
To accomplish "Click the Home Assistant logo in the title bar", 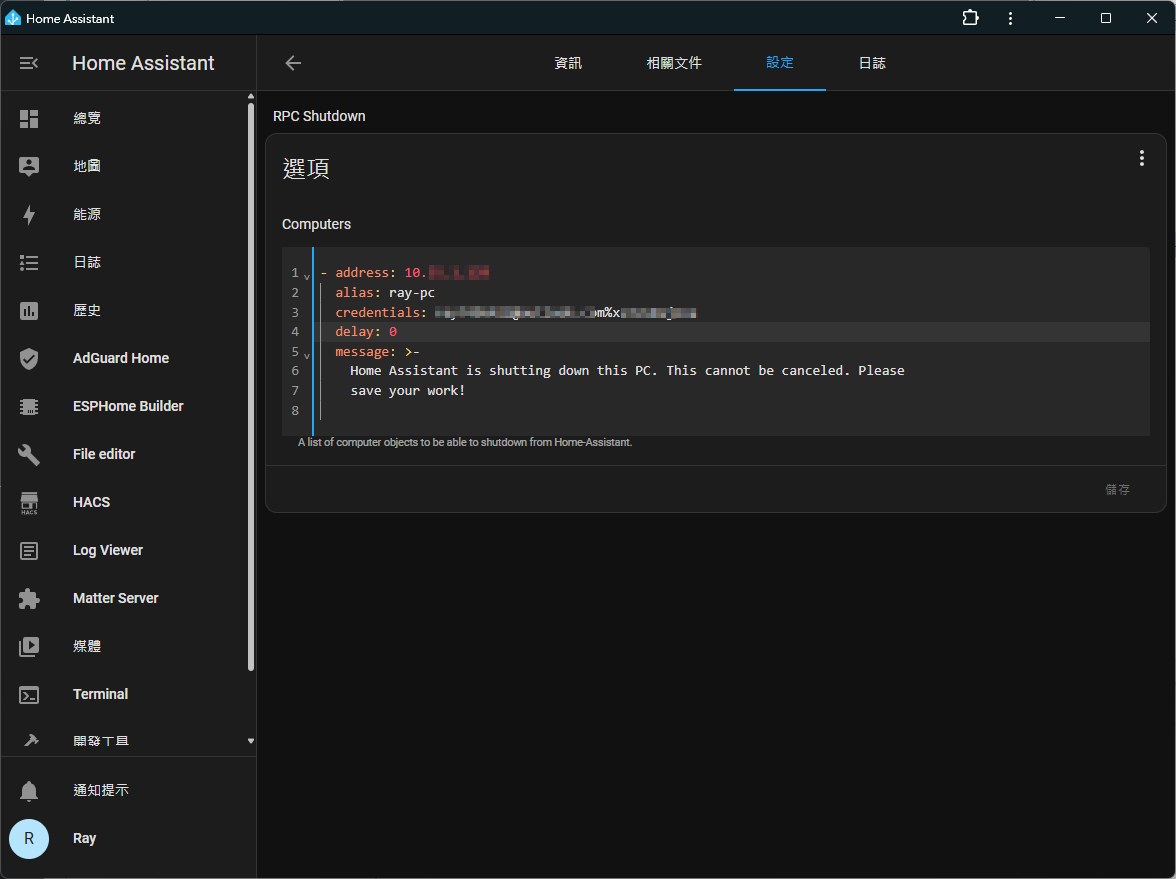I will [13, 18].
